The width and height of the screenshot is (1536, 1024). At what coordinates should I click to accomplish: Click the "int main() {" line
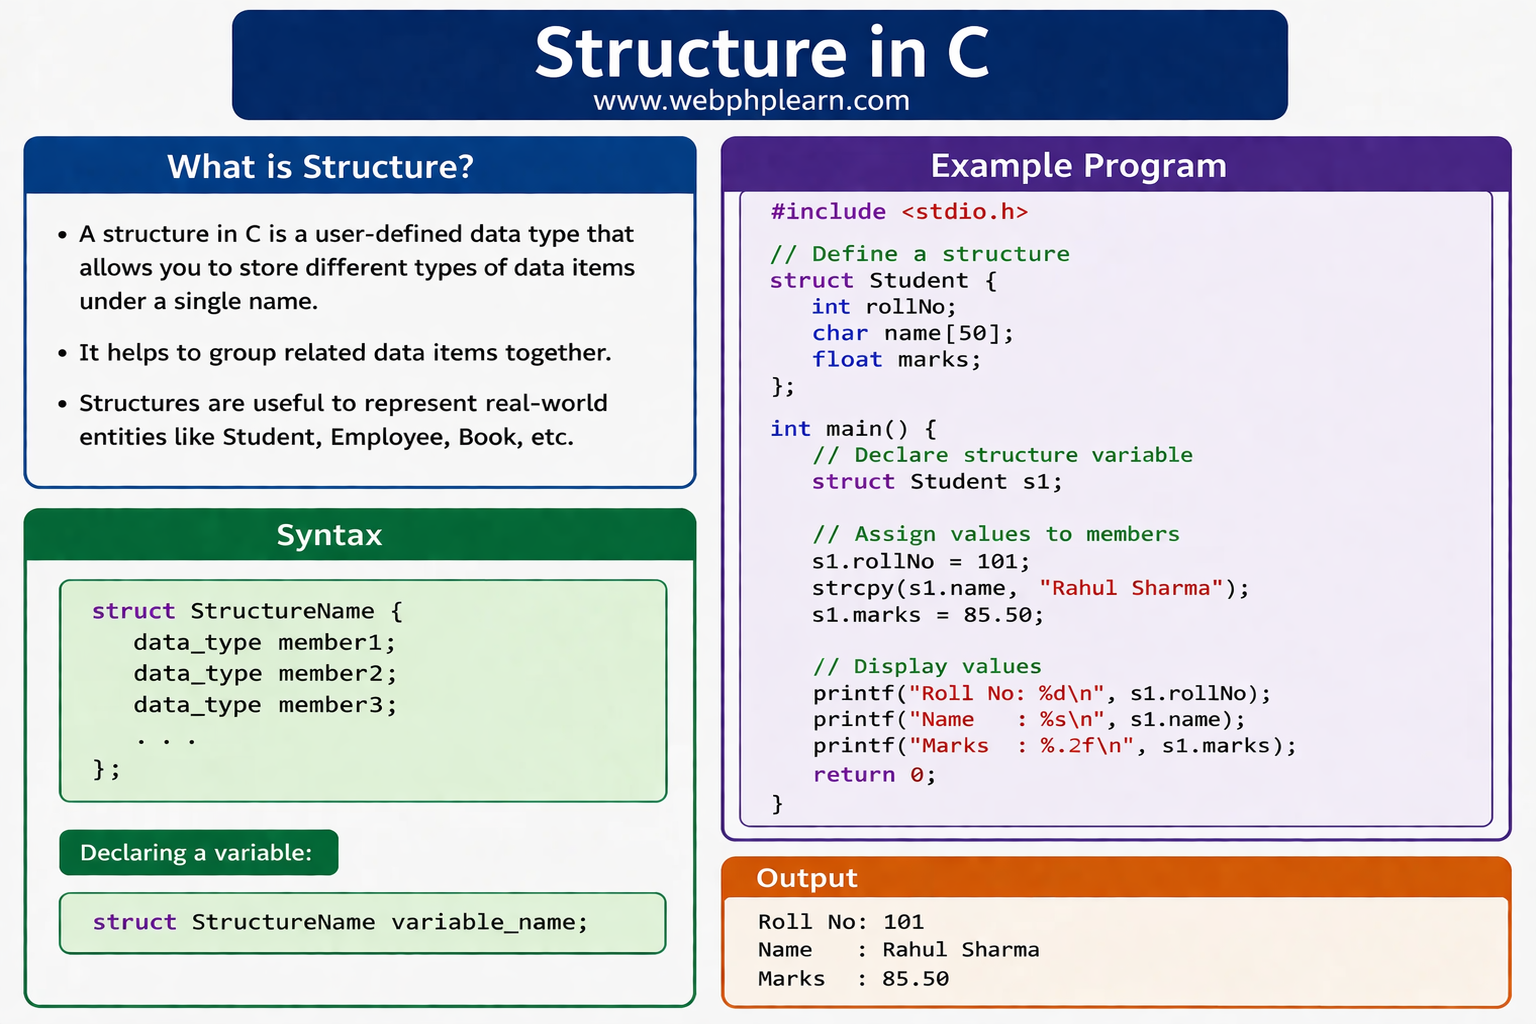coord(853,429)
